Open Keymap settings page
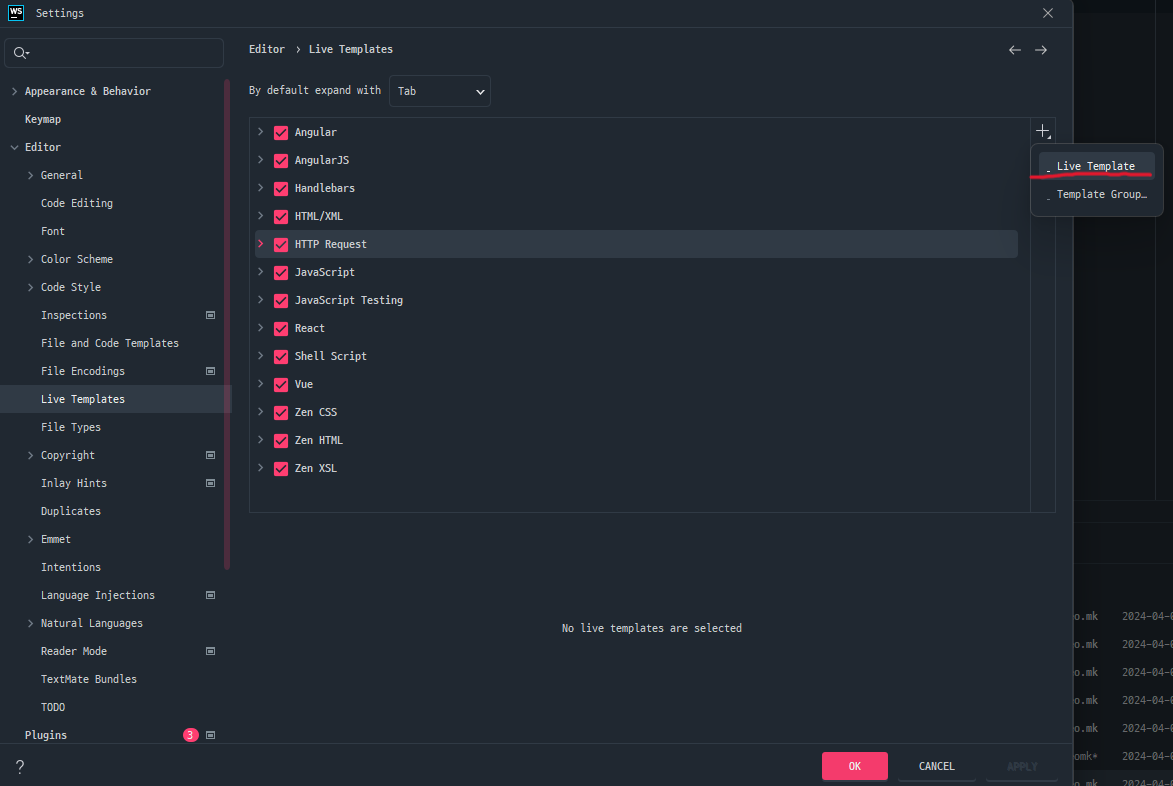This screenshot has width=1173, height=786. point(43,119)
